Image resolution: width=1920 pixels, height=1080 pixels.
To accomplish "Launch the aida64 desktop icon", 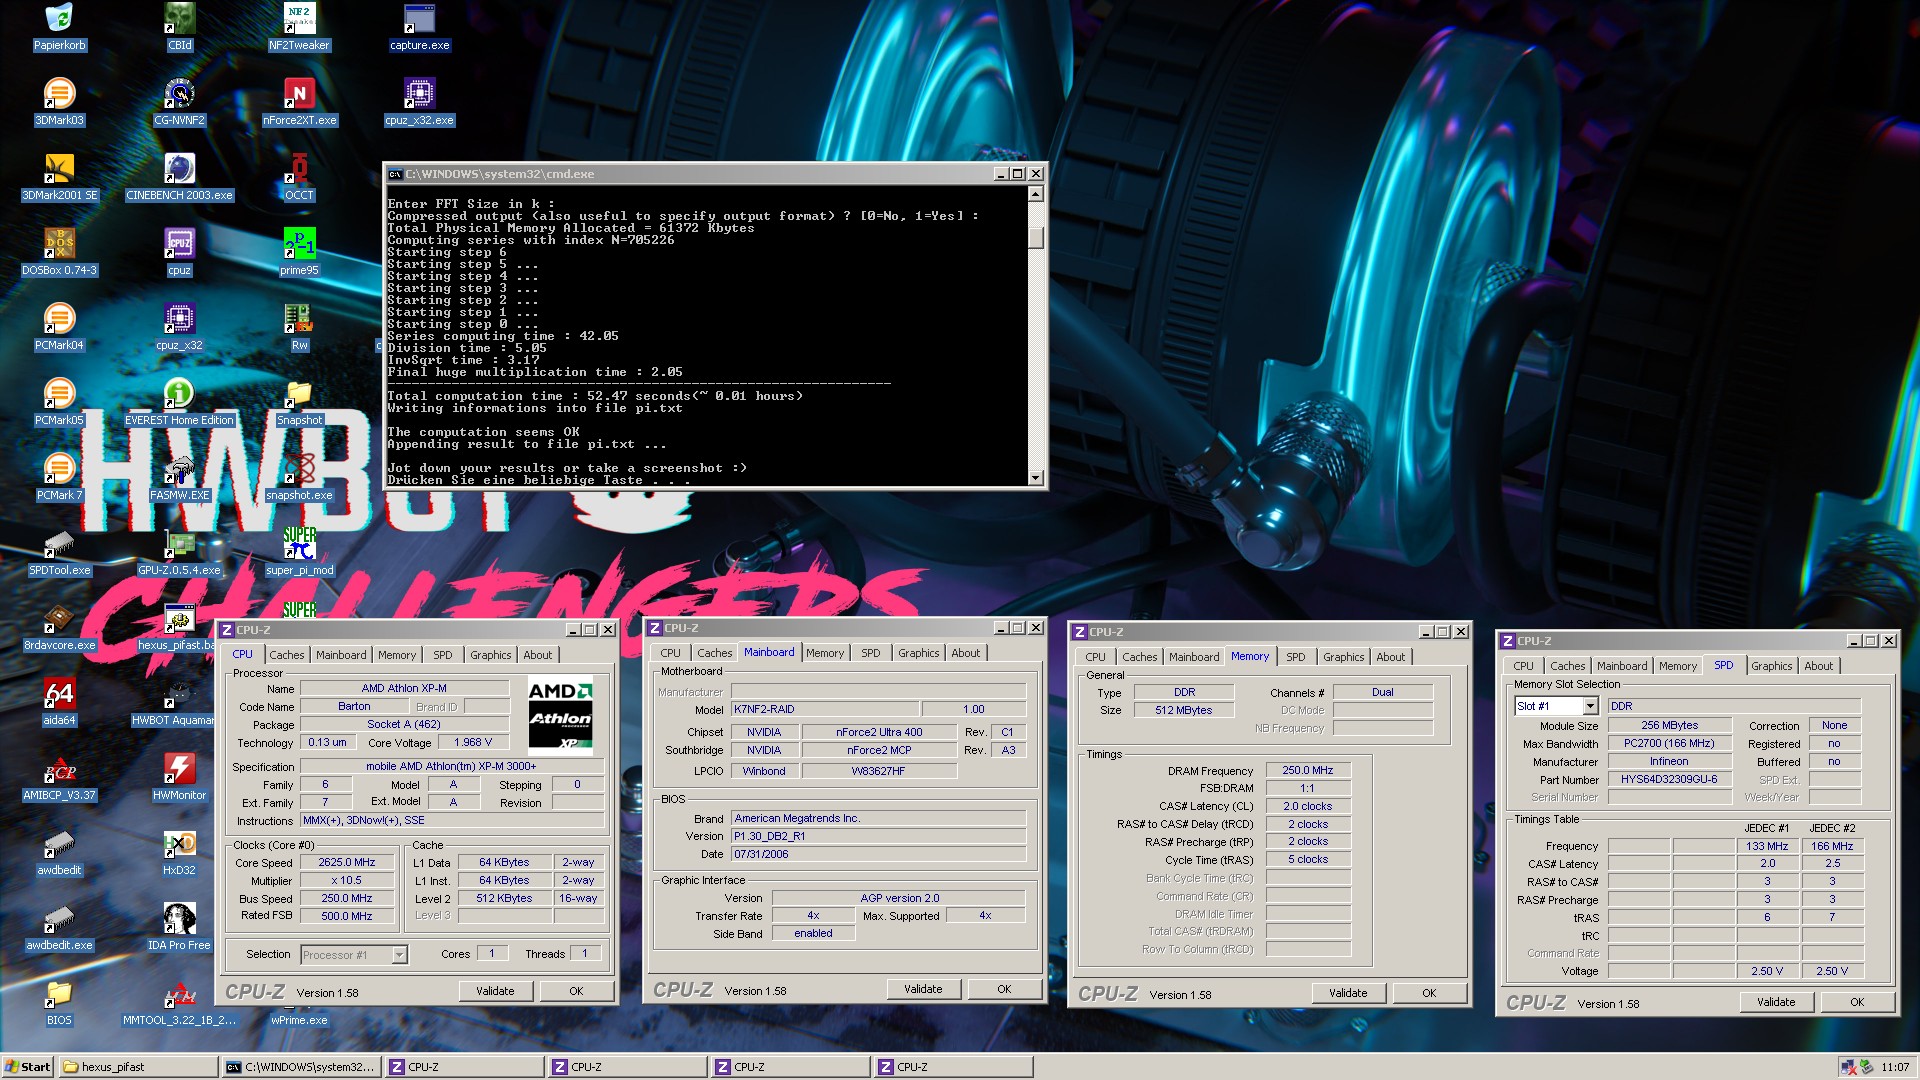I will point(59,702).
